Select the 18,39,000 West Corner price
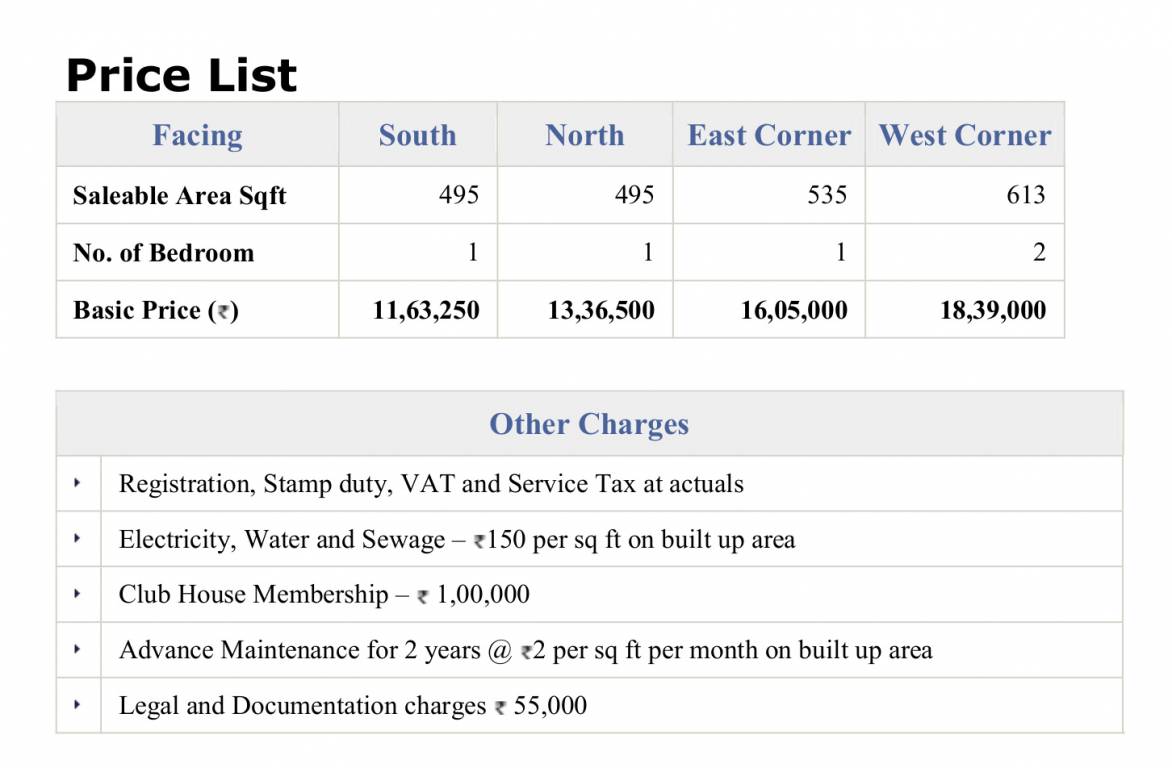Screen dimensions: 1172x768 (x=992, y=310)
